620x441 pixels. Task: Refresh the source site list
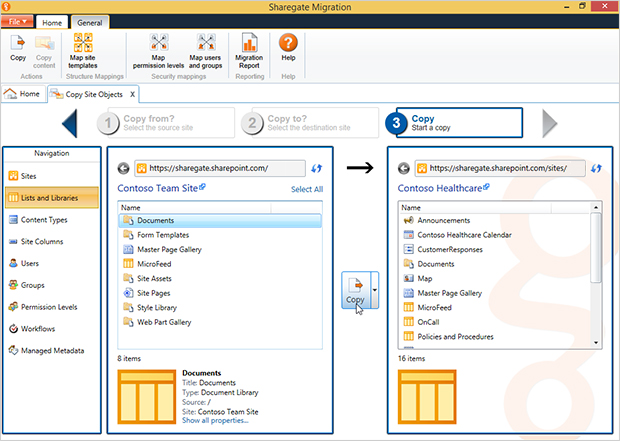click(x=316, y=168)
